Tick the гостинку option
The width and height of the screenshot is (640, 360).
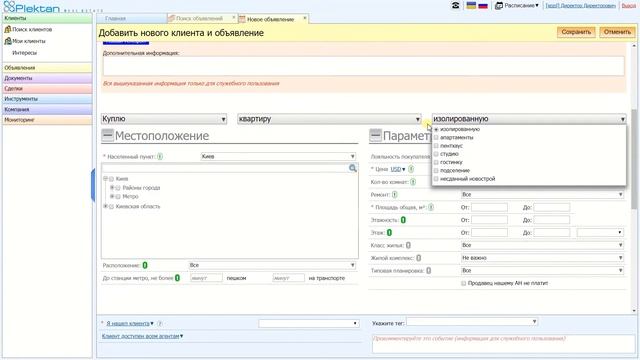tap(436, 162)
